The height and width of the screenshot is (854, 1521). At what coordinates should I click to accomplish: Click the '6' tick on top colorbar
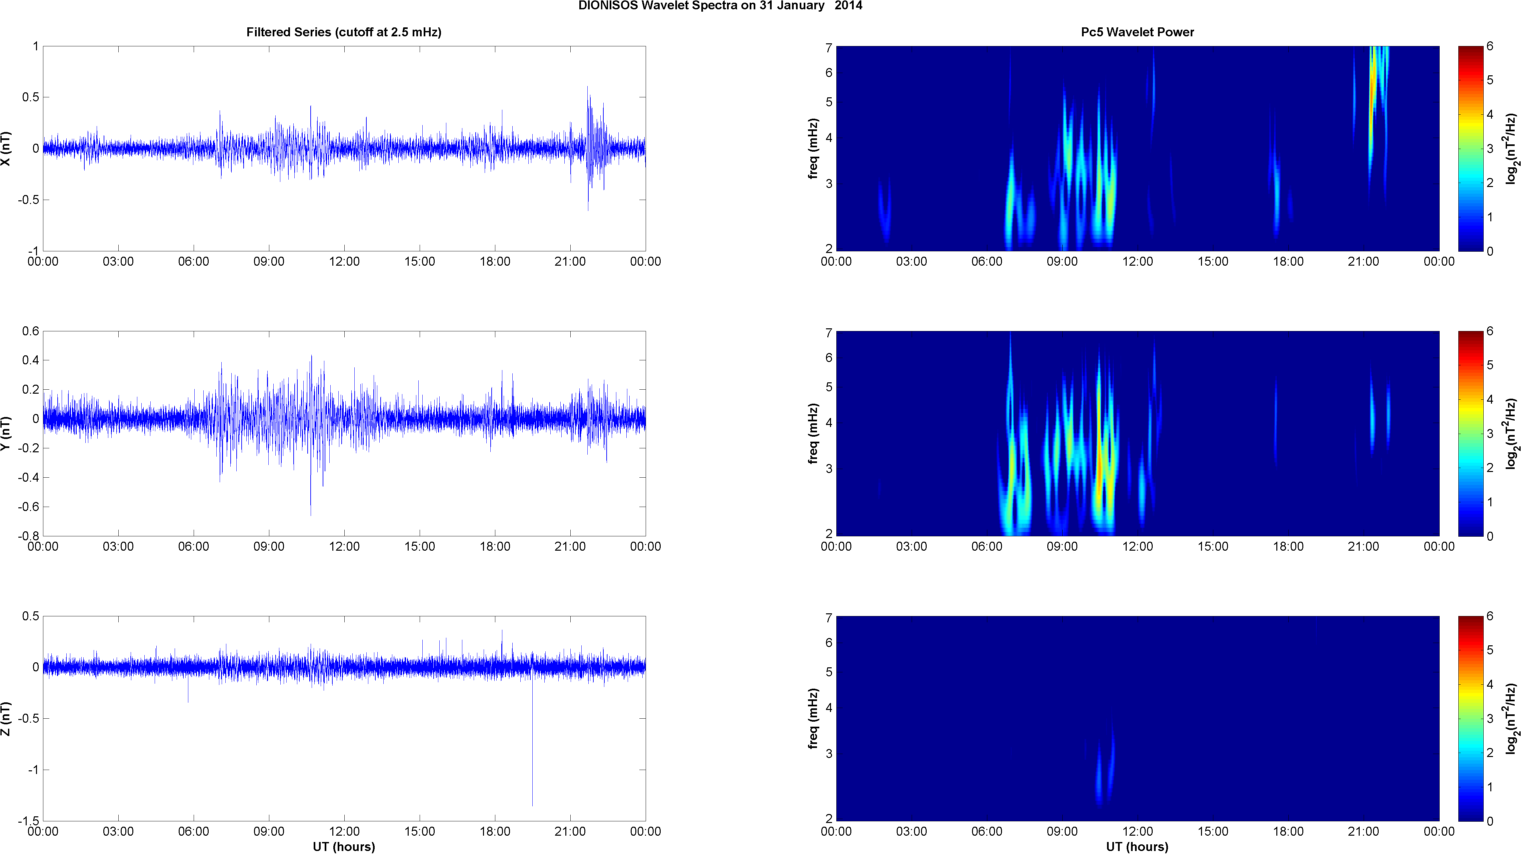tap(1490, 46)
